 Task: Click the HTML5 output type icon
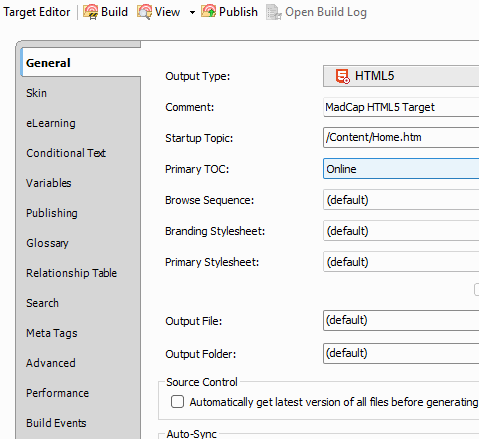point(342,76)
